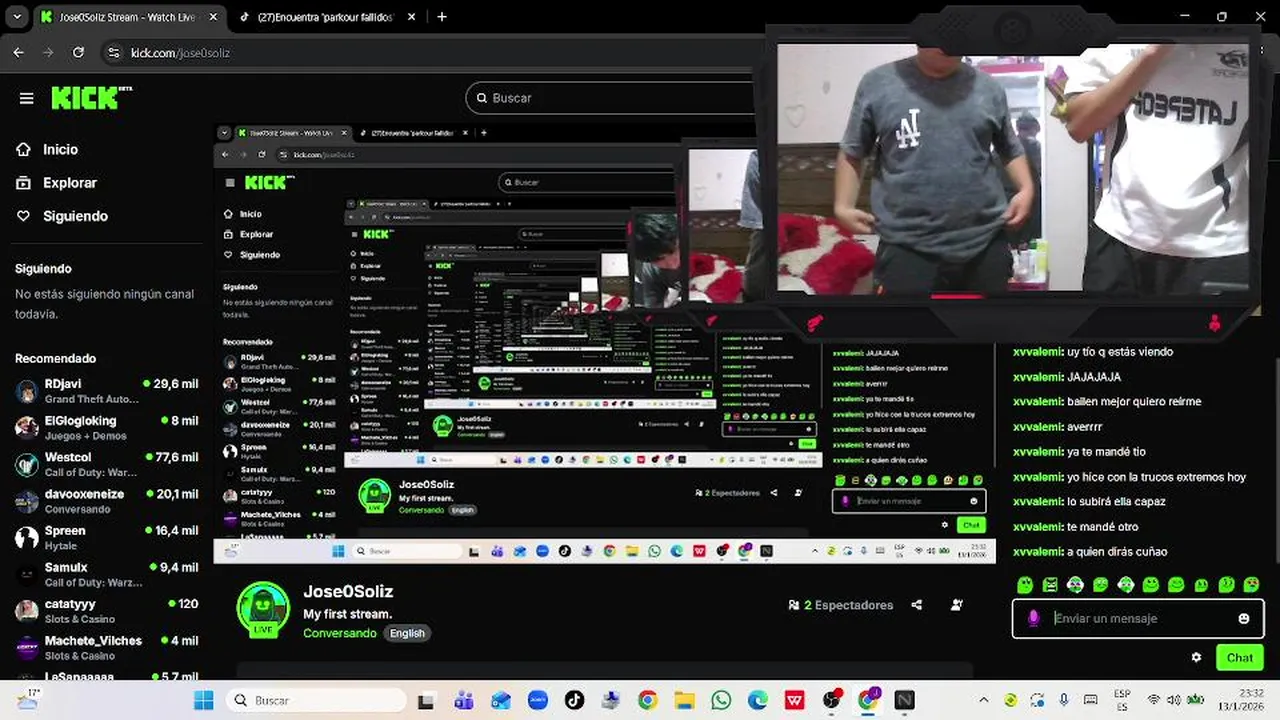This screenshot has height=720, width=1280.
Task: Open recommended channel Machete_Vilches
Action: 107,648
